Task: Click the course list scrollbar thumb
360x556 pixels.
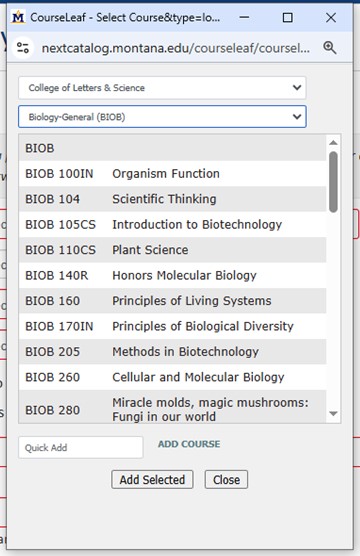Action: (333, 182)
